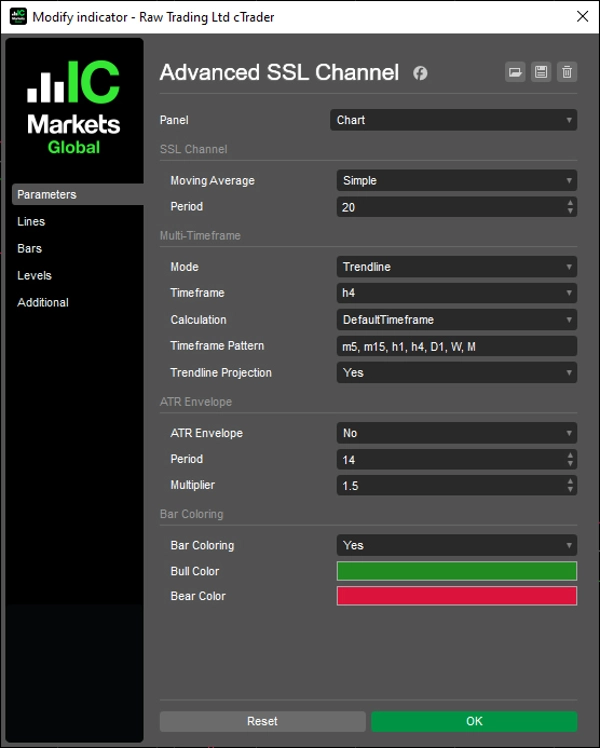Increase the ATR Period with up arrow

(x=570, y=456)
